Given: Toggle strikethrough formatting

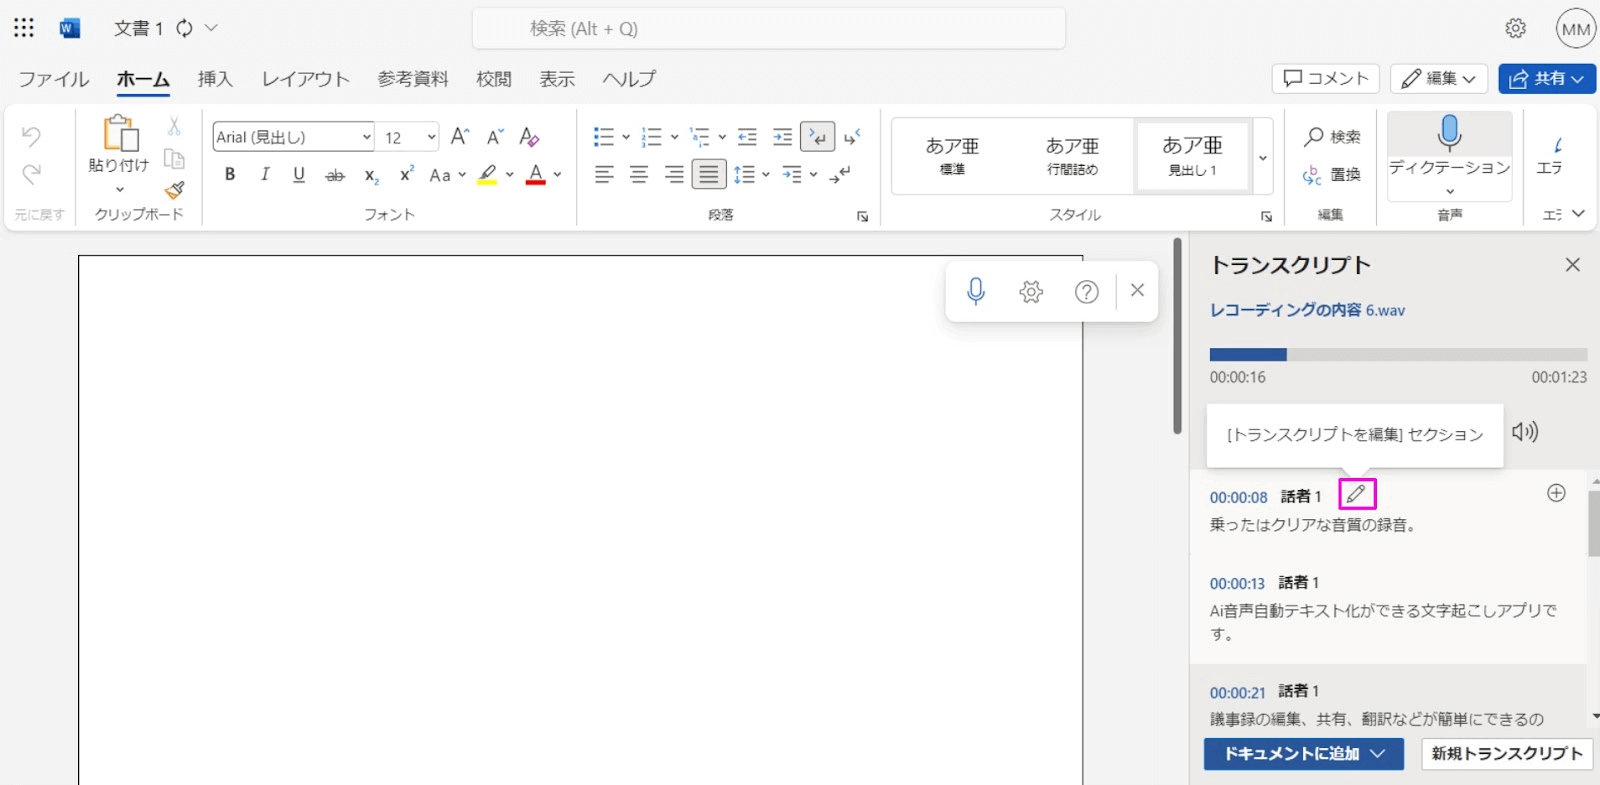Looking at the screenshot, I should tap(335, 175).
